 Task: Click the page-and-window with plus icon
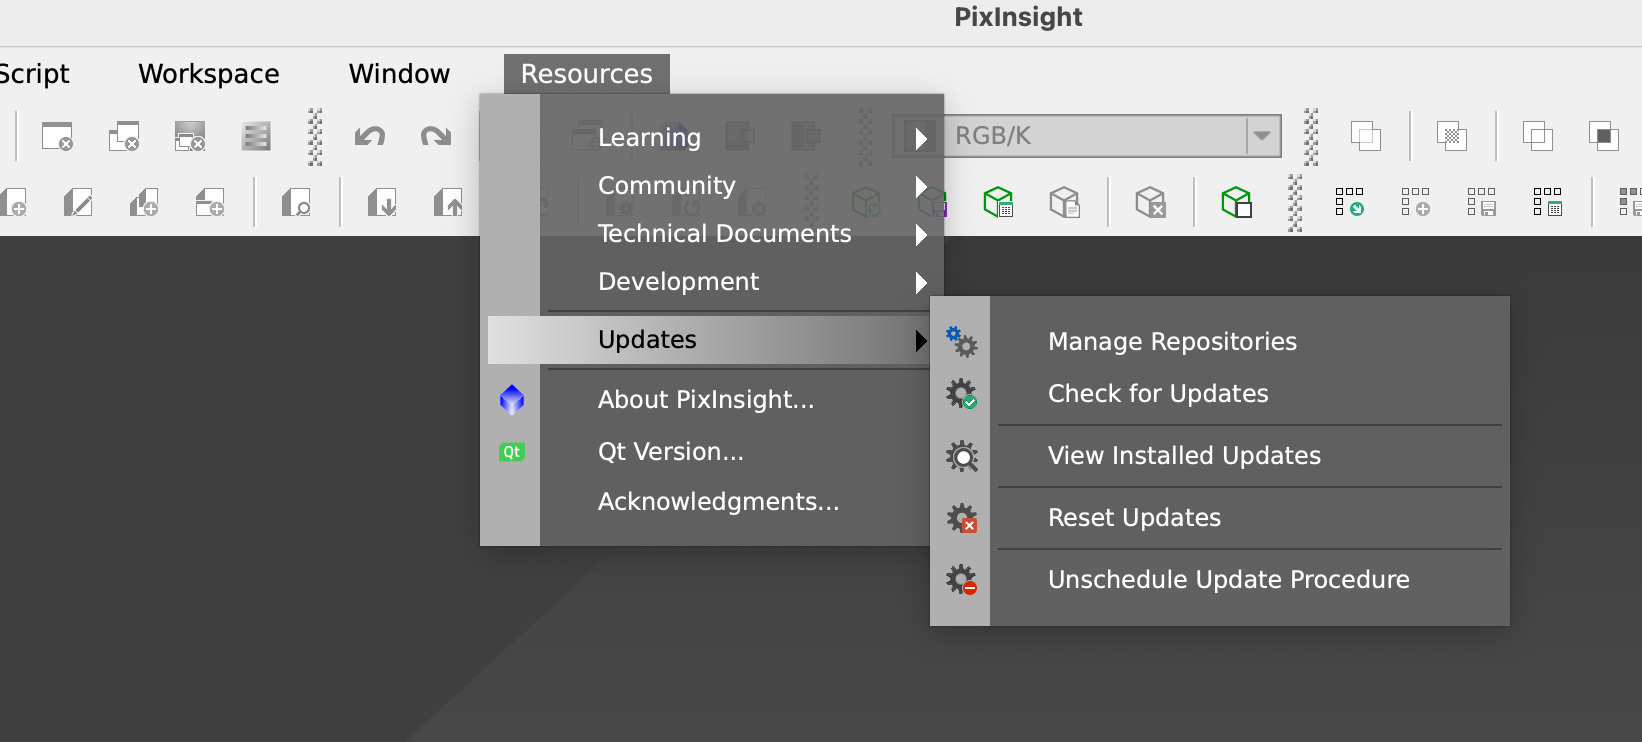[210, 203]
